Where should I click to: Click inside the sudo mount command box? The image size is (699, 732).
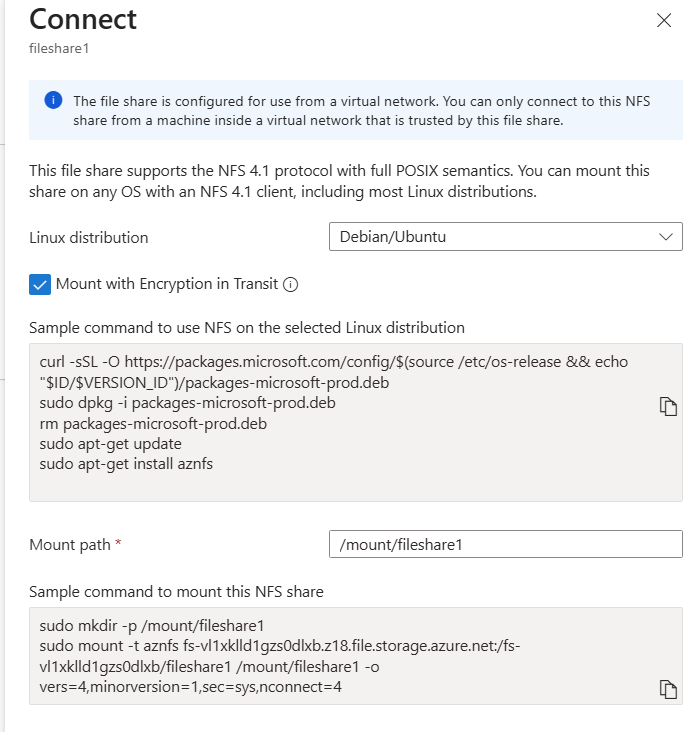[x=340, y=655]
